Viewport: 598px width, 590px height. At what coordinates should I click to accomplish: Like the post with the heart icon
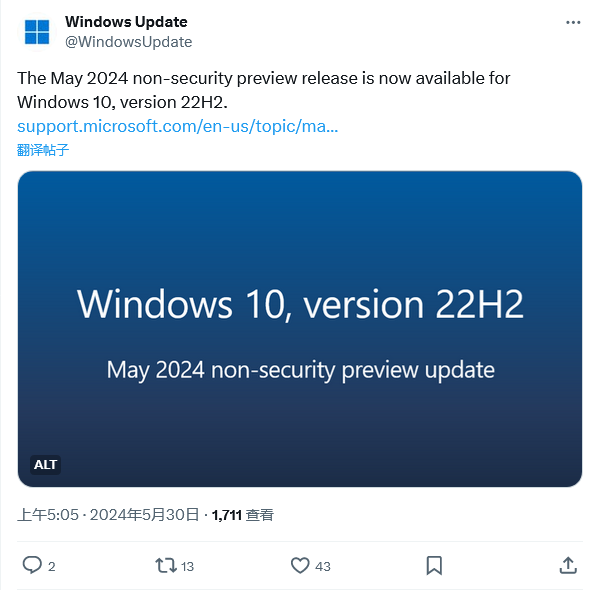300,565
